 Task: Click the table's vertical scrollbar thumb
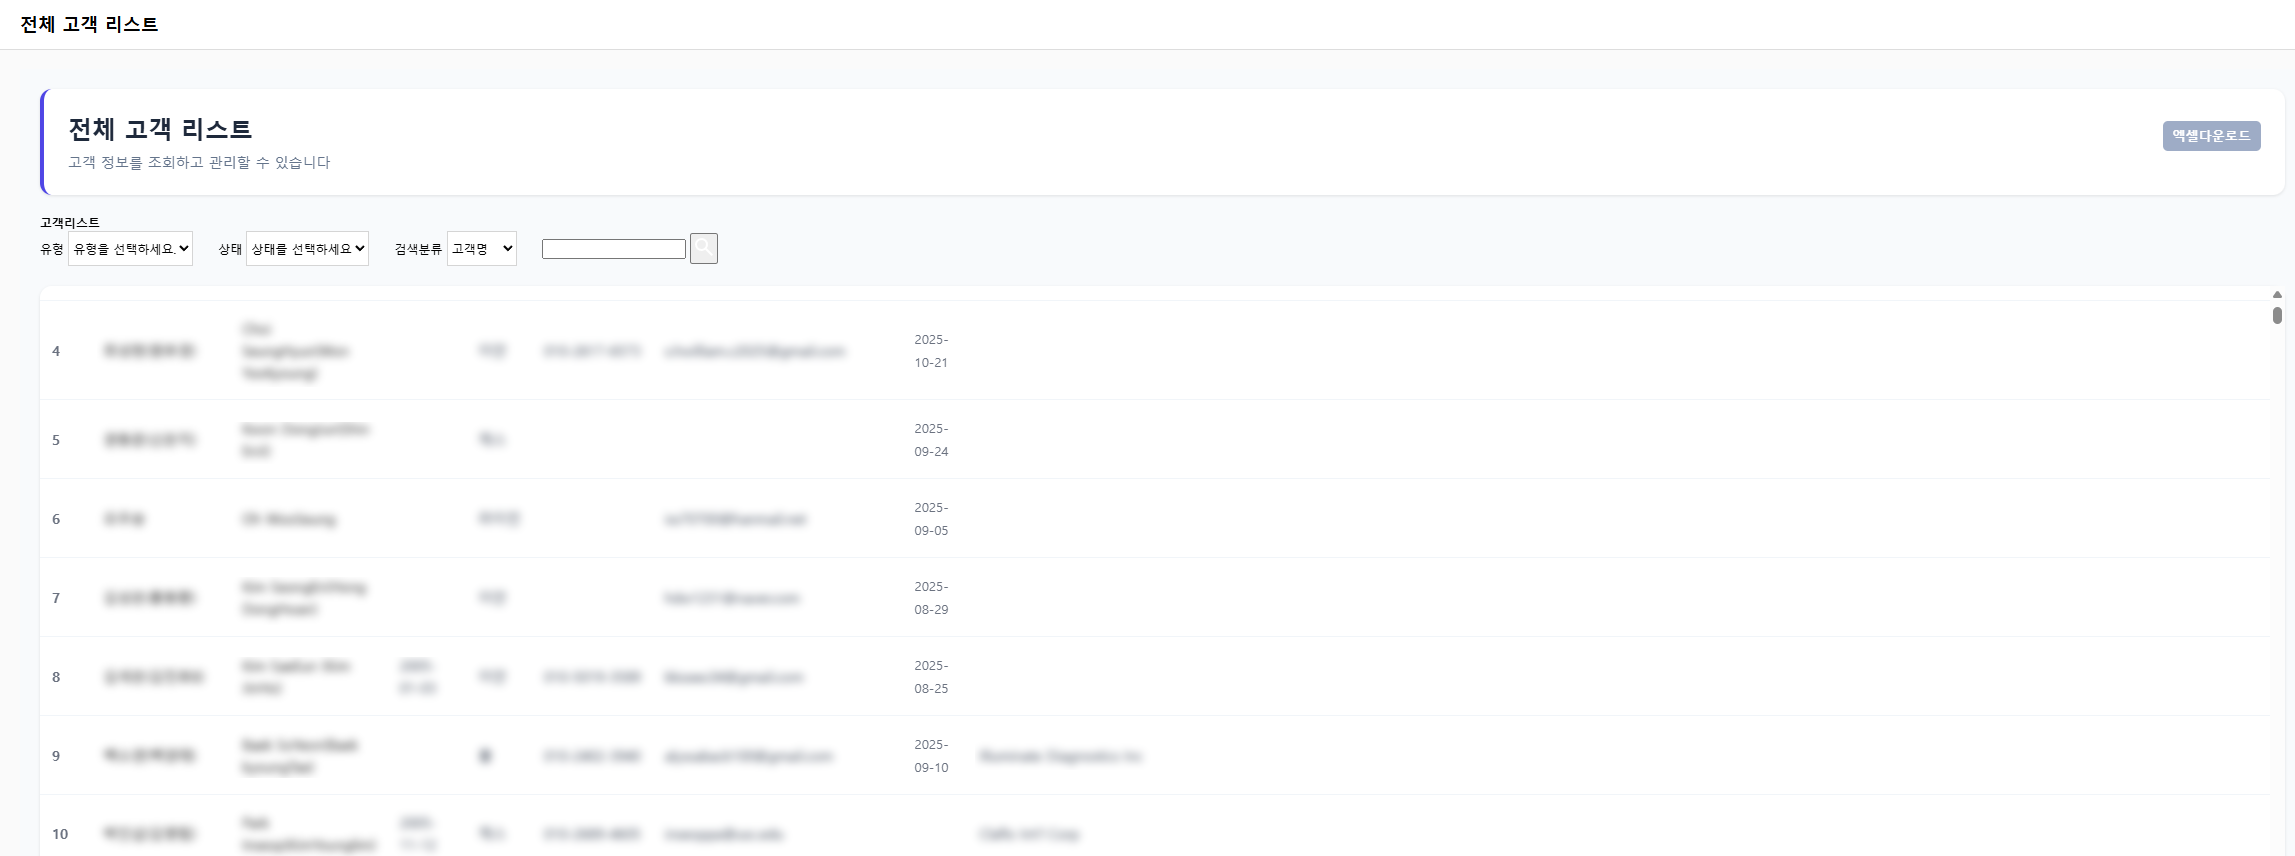tap(2277, 315)
